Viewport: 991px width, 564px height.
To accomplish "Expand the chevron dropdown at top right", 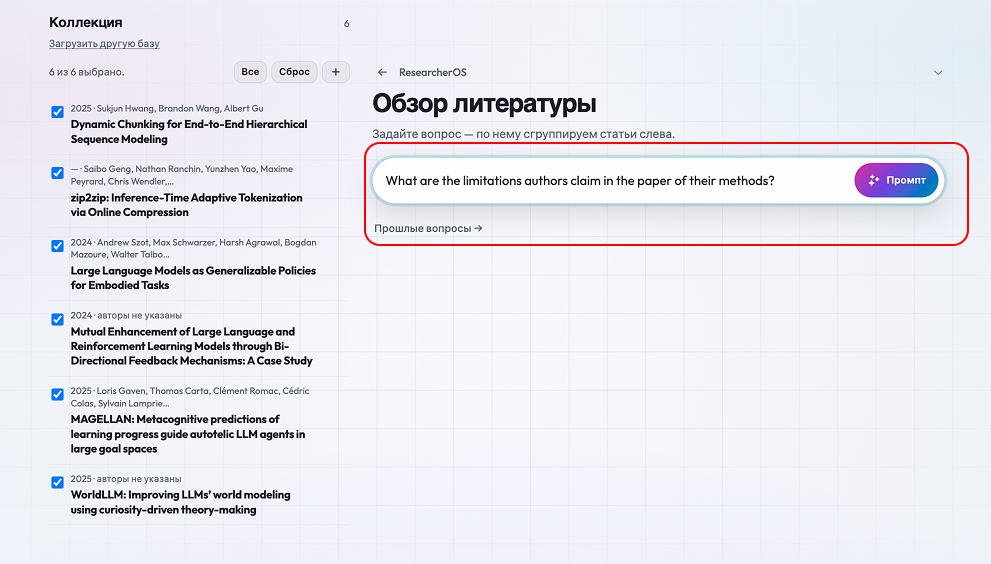I will pyautogui.click(x=938, y=73).
